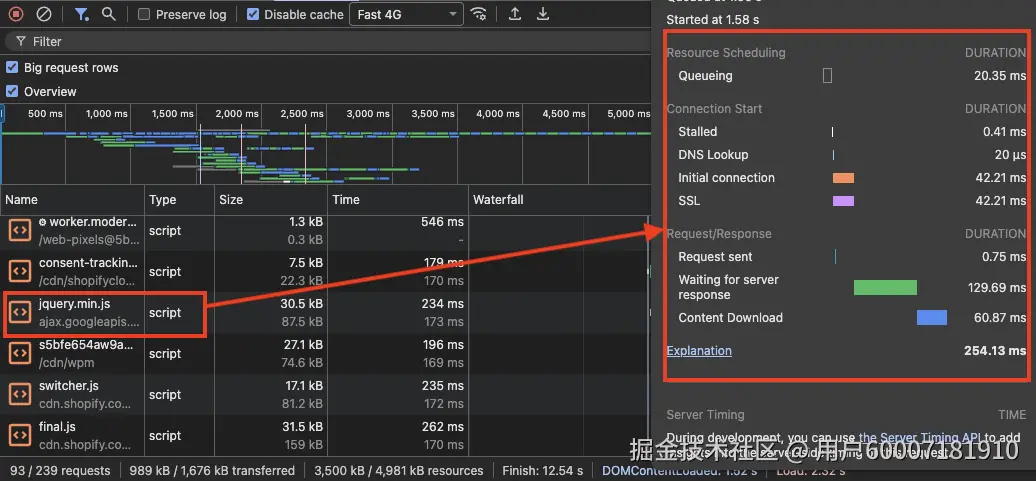The width and height of the screenshot is (1036, 481).
Task: Import HAR file upload icon
Action: (515, 14)
